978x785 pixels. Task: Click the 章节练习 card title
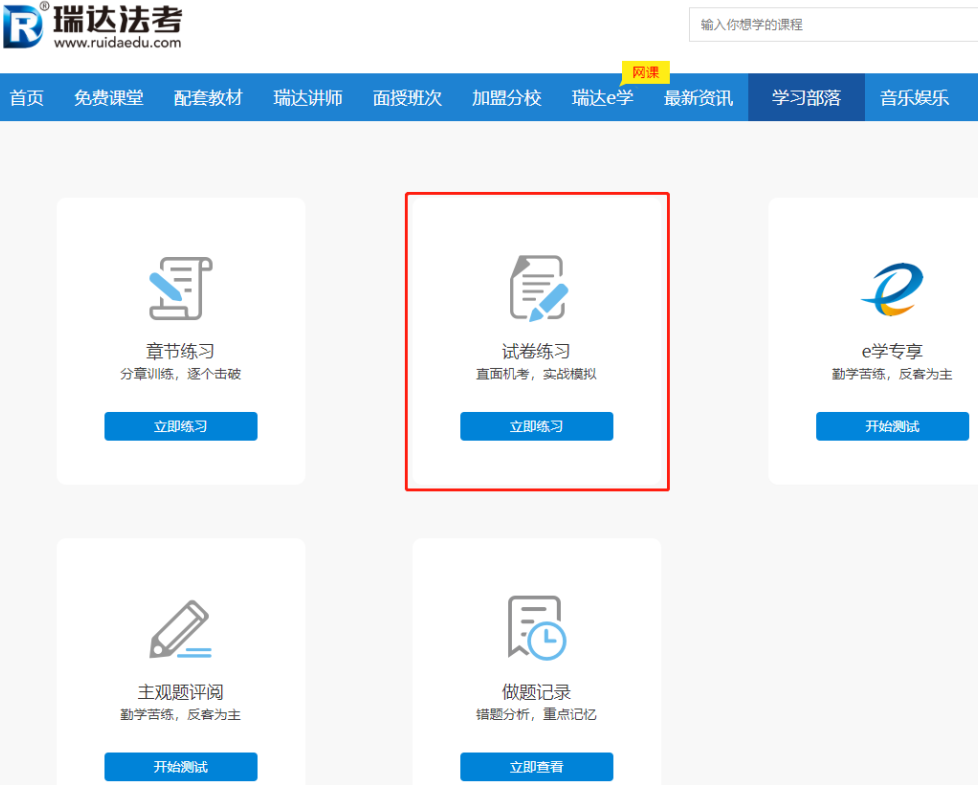[x=180, y=351]
